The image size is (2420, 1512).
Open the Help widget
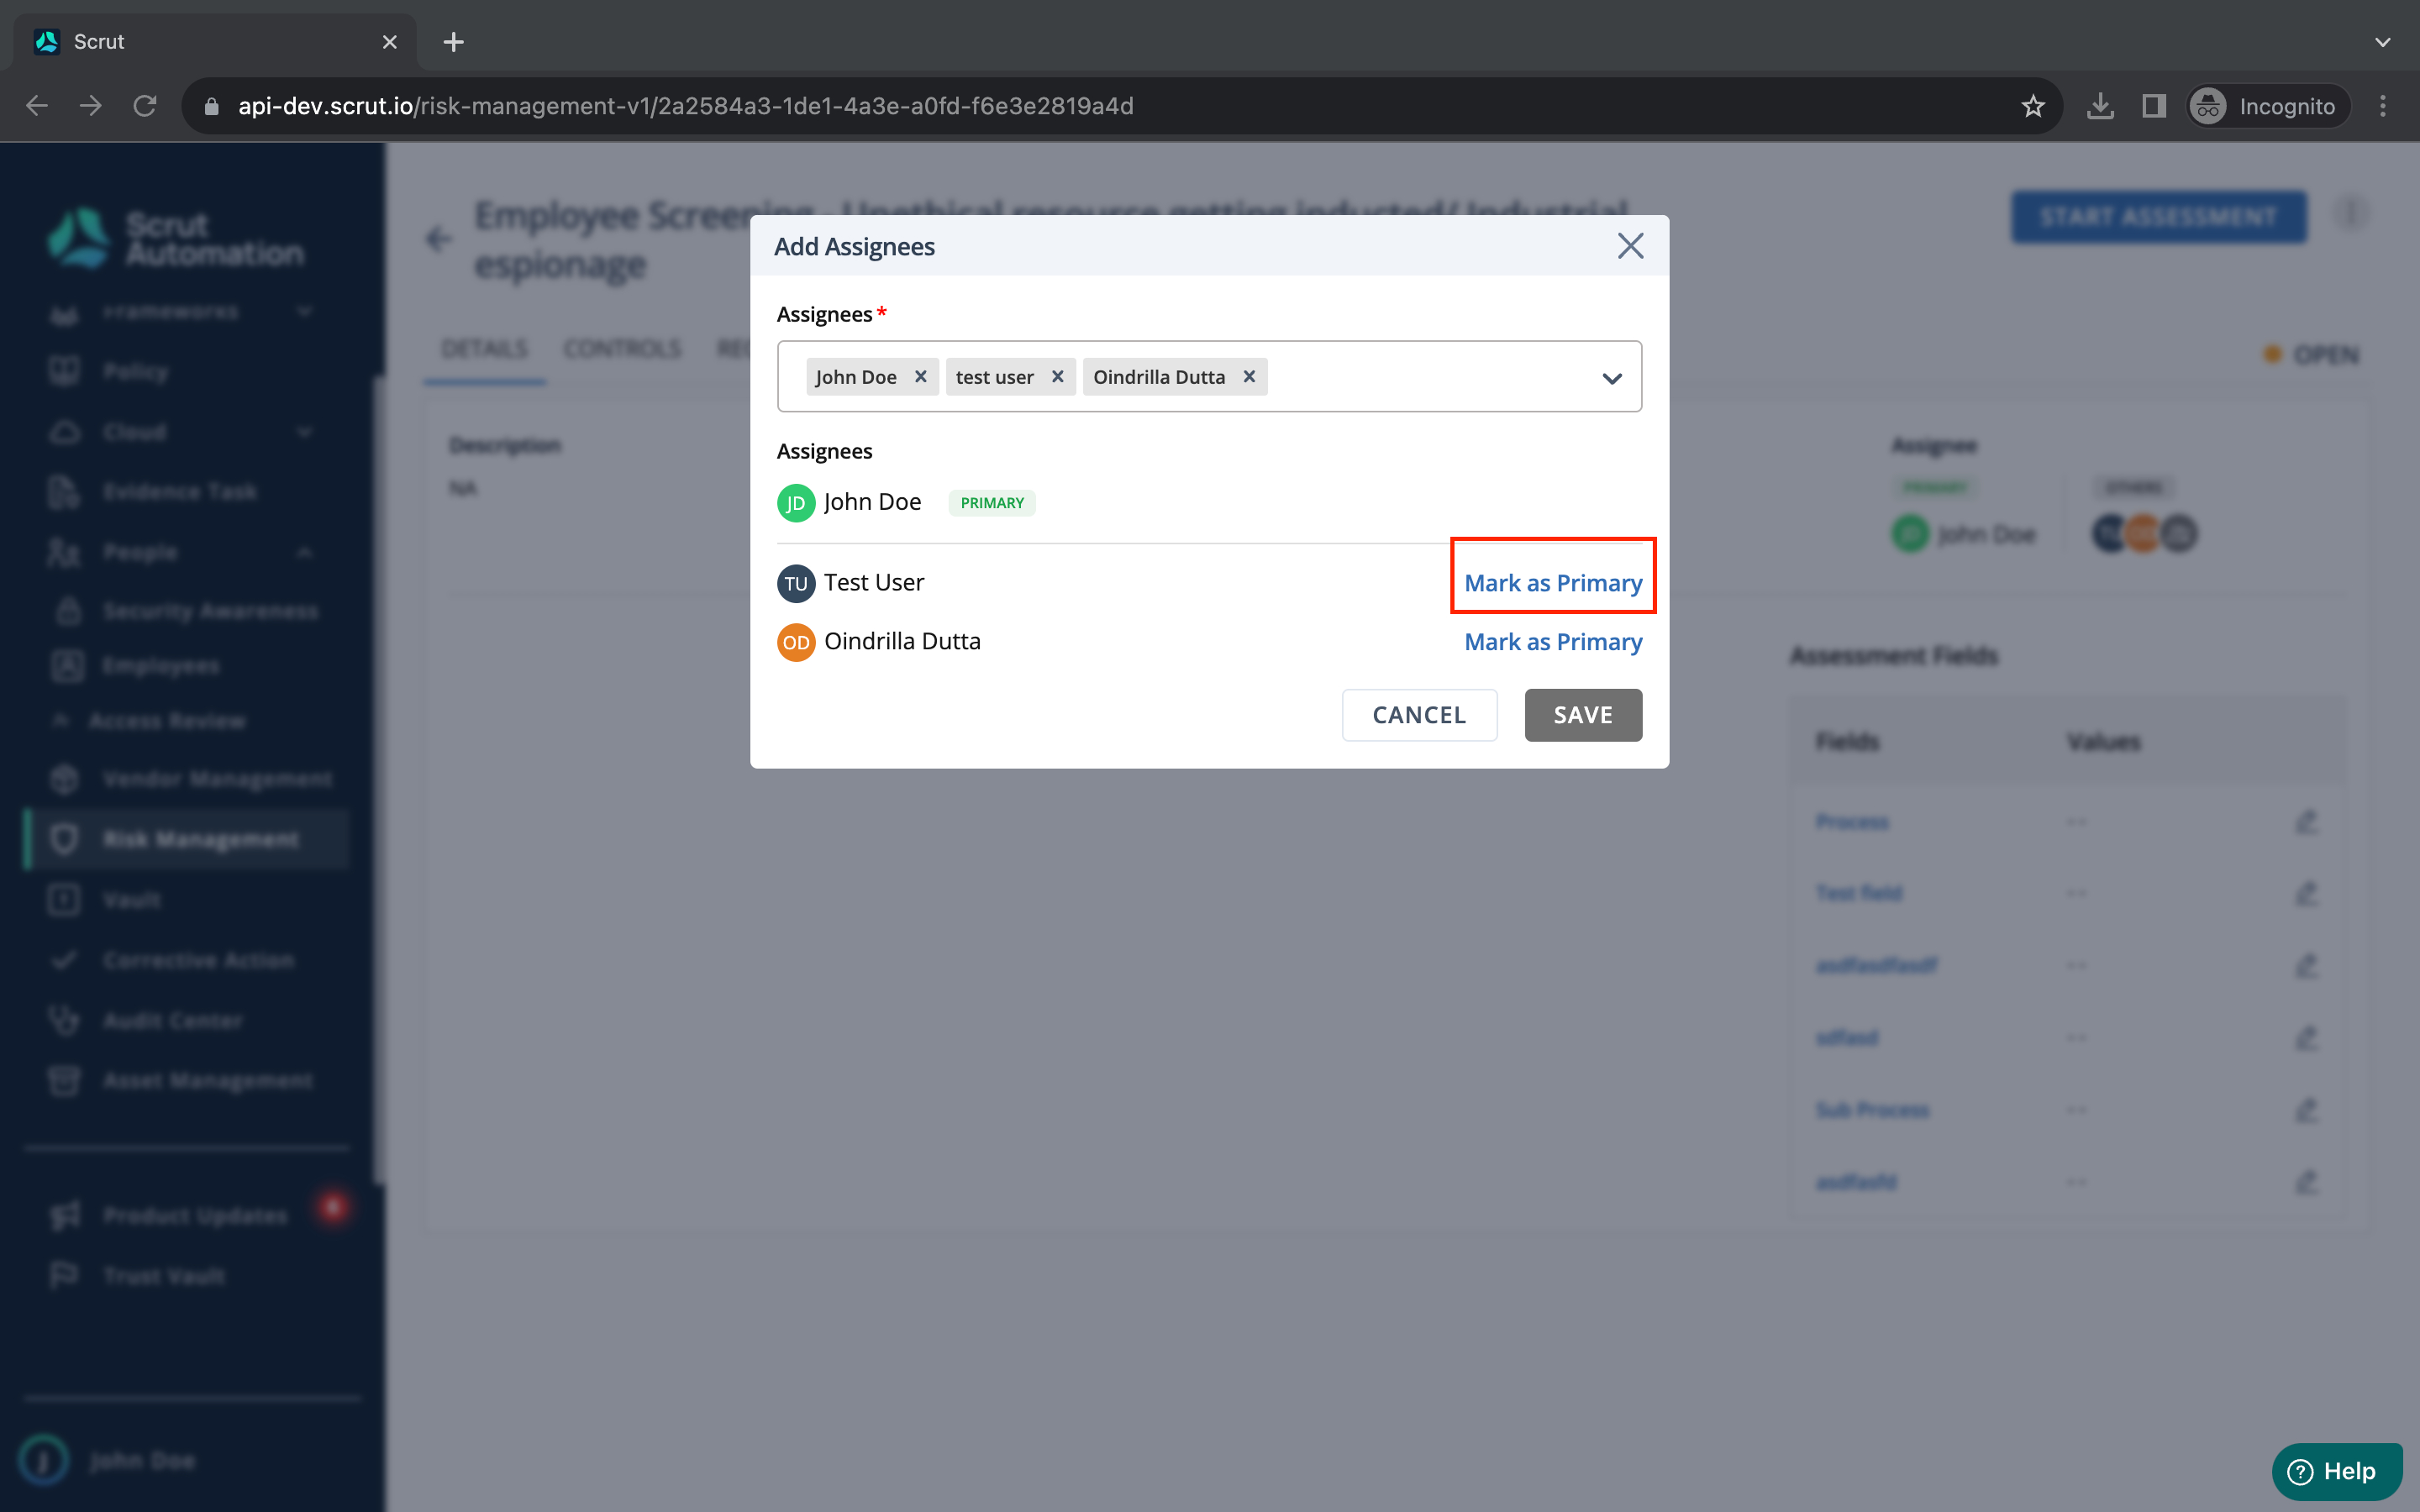pos(2336,1471)
